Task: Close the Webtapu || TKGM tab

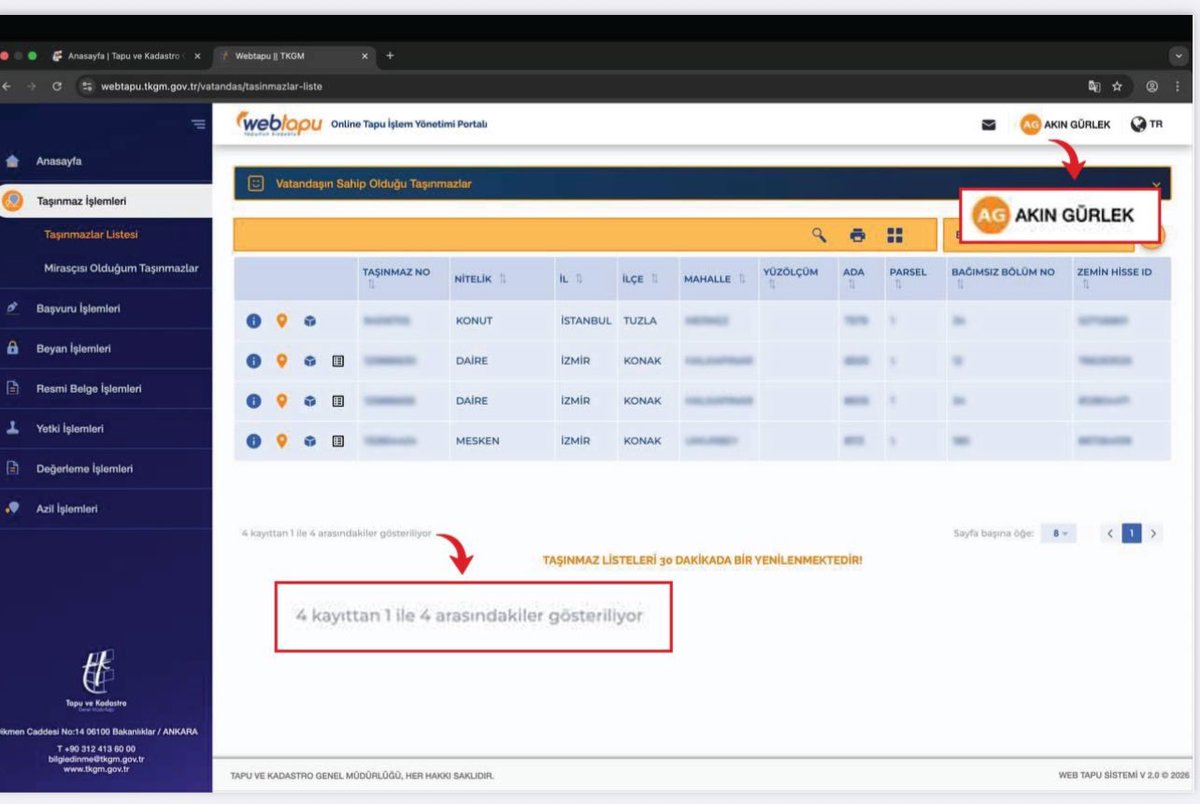Action: pyautogui.click(x=365, y=56)
